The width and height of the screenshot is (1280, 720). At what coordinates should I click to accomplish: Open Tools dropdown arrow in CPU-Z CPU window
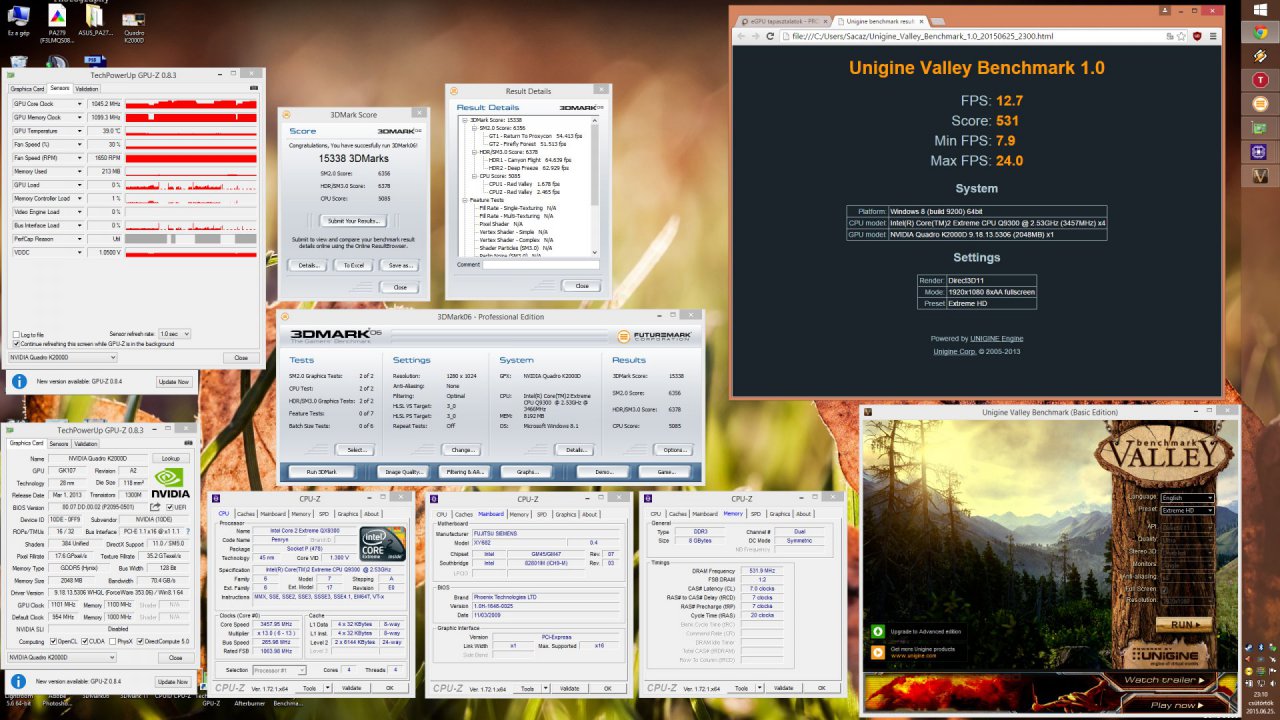coord(327,687)
